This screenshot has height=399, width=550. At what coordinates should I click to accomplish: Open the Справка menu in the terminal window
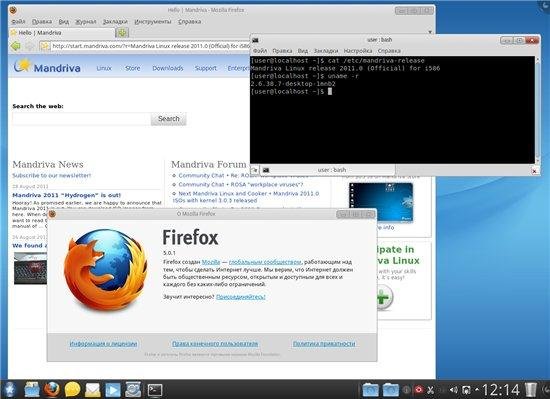[x=389, y=51]
